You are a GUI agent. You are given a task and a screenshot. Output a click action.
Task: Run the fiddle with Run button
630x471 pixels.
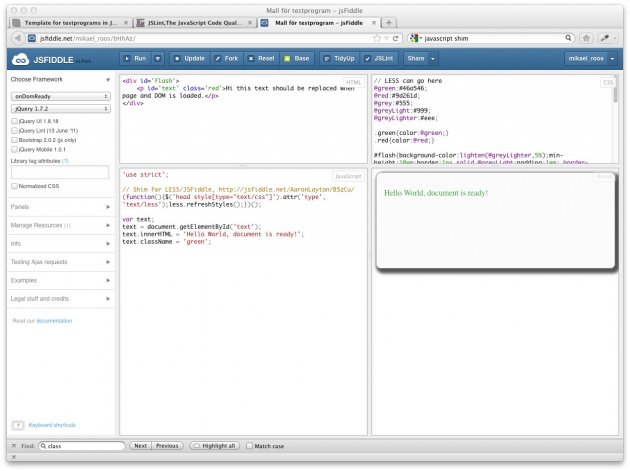click(x=135, y=59)
